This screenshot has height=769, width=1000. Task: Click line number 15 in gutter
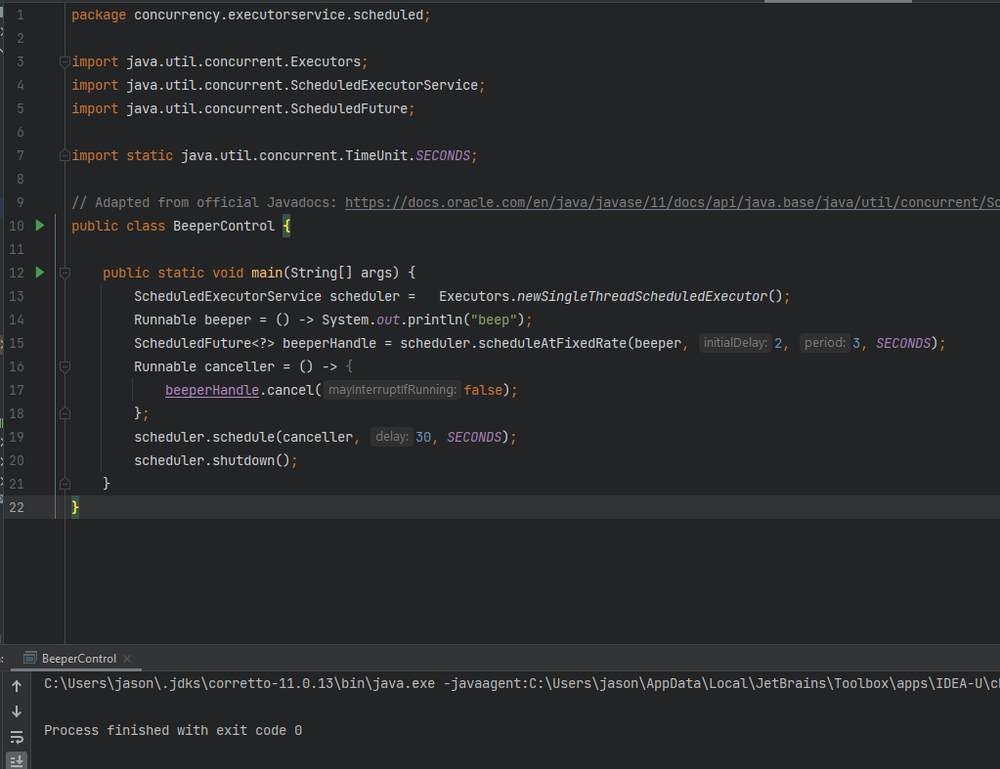click(x=17, y=343)
